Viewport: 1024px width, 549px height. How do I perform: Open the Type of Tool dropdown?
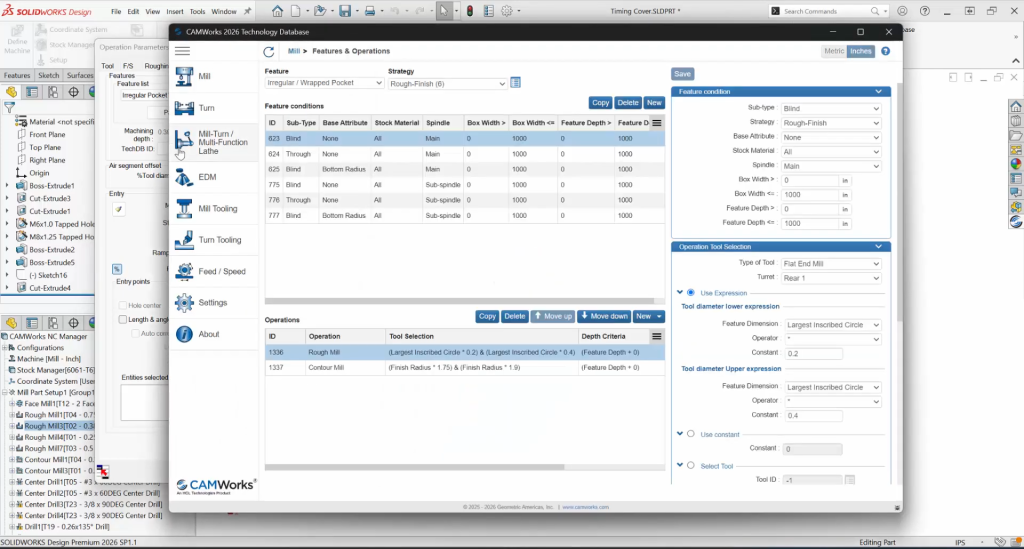[x=831, y=264]
